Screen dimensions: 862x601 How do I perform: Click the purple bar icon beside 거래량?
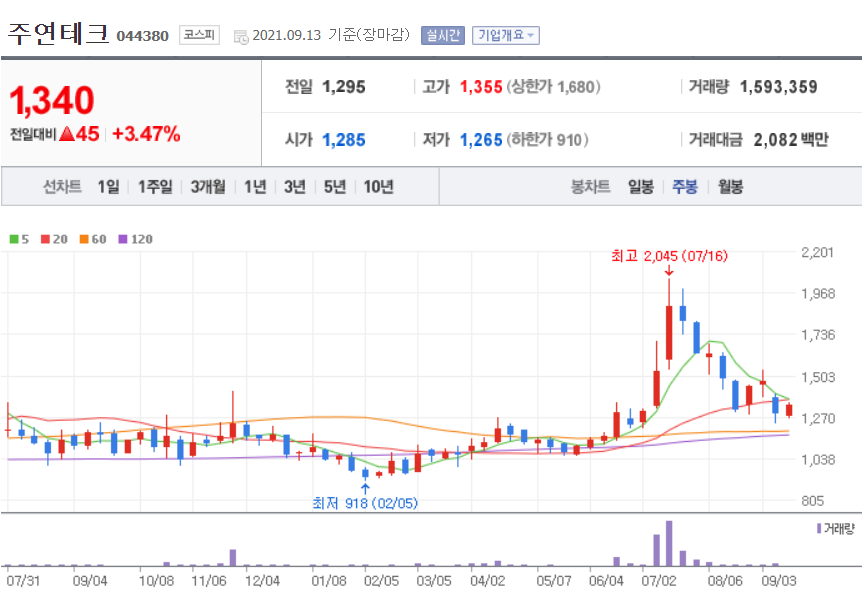click(819, 528)
